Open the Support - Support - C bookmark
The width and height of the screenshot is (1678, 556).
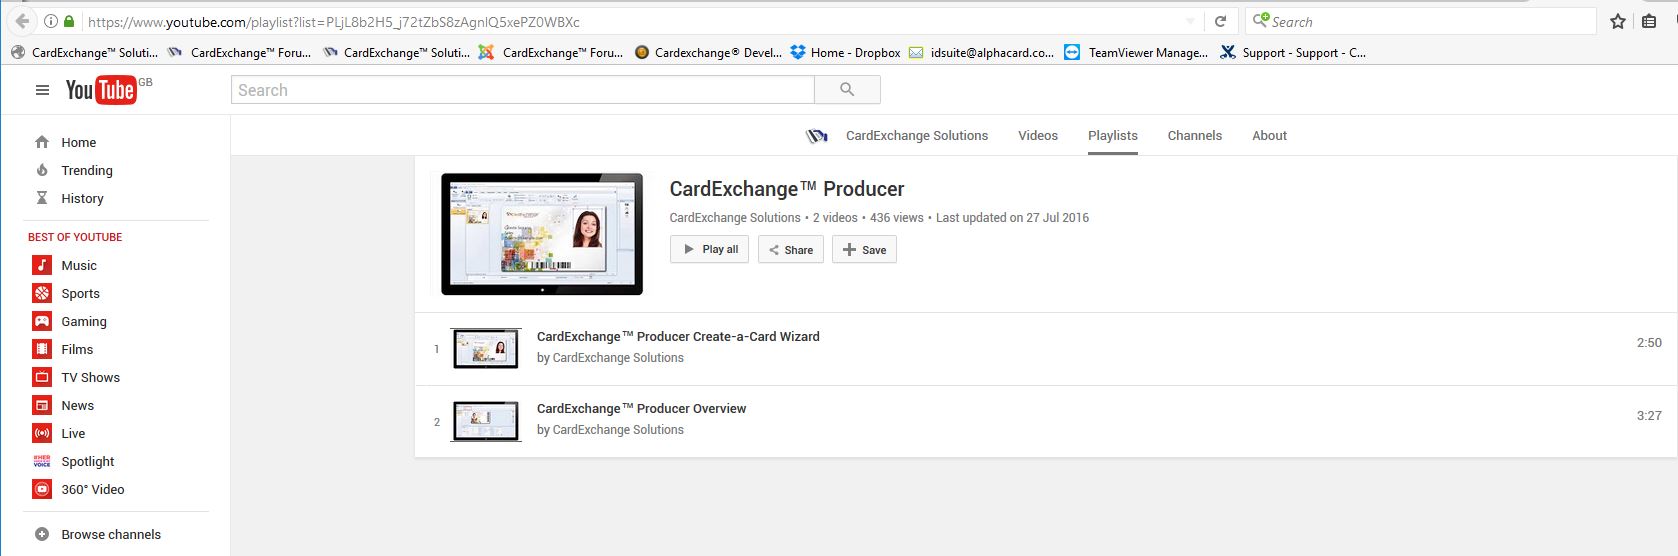point(1293,52)
